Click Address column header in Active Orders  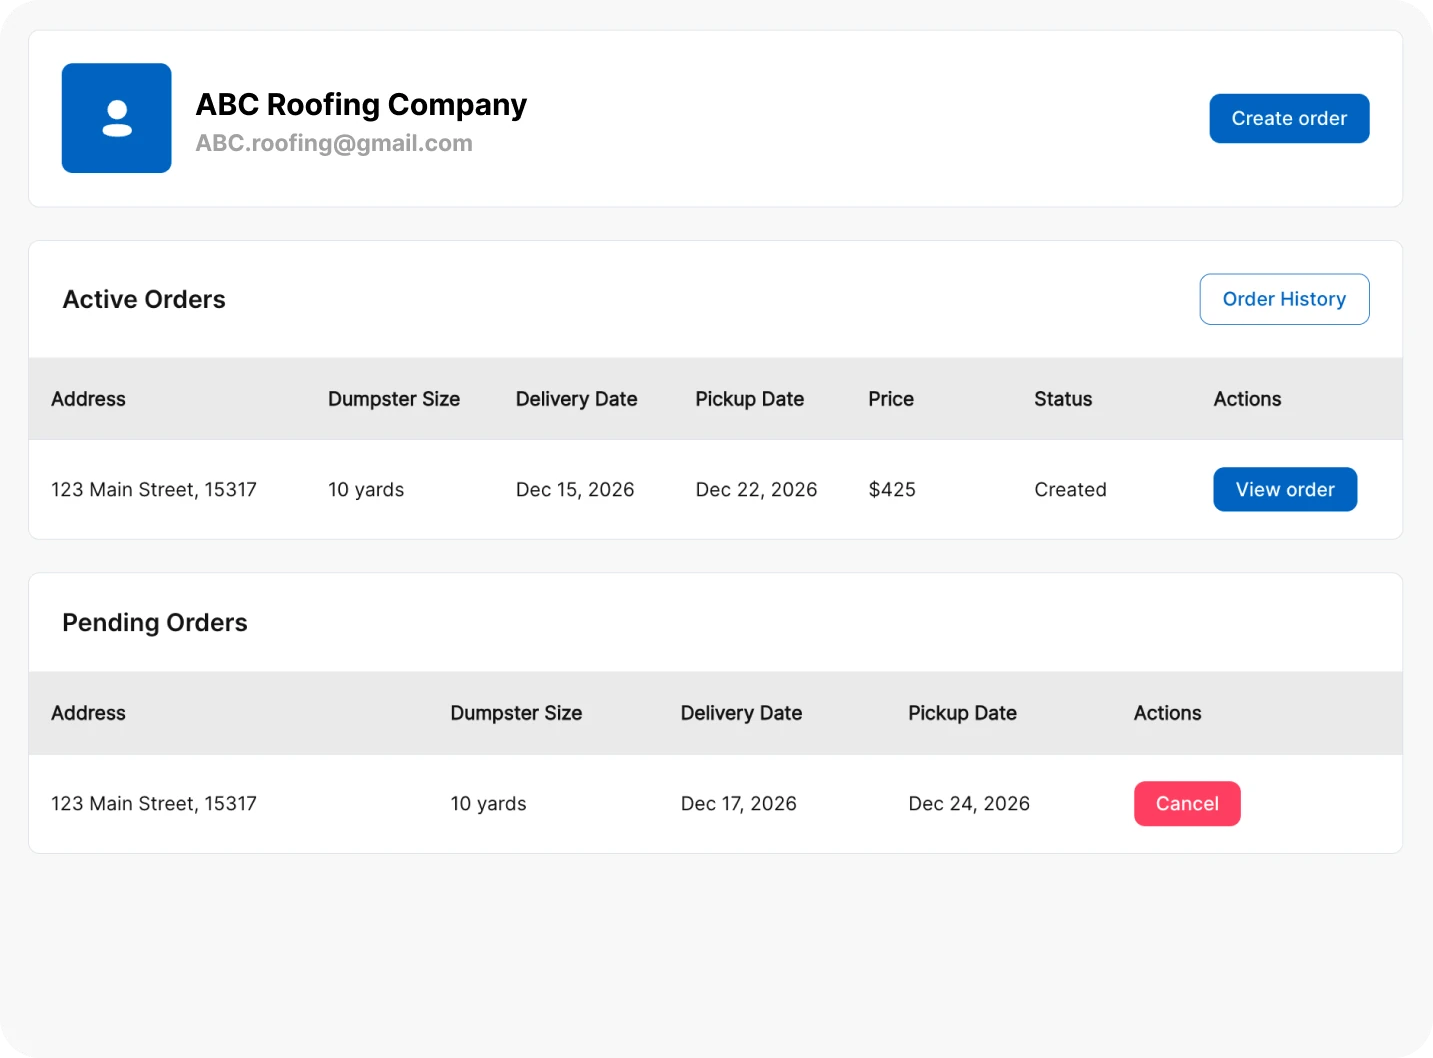point(88,399)
